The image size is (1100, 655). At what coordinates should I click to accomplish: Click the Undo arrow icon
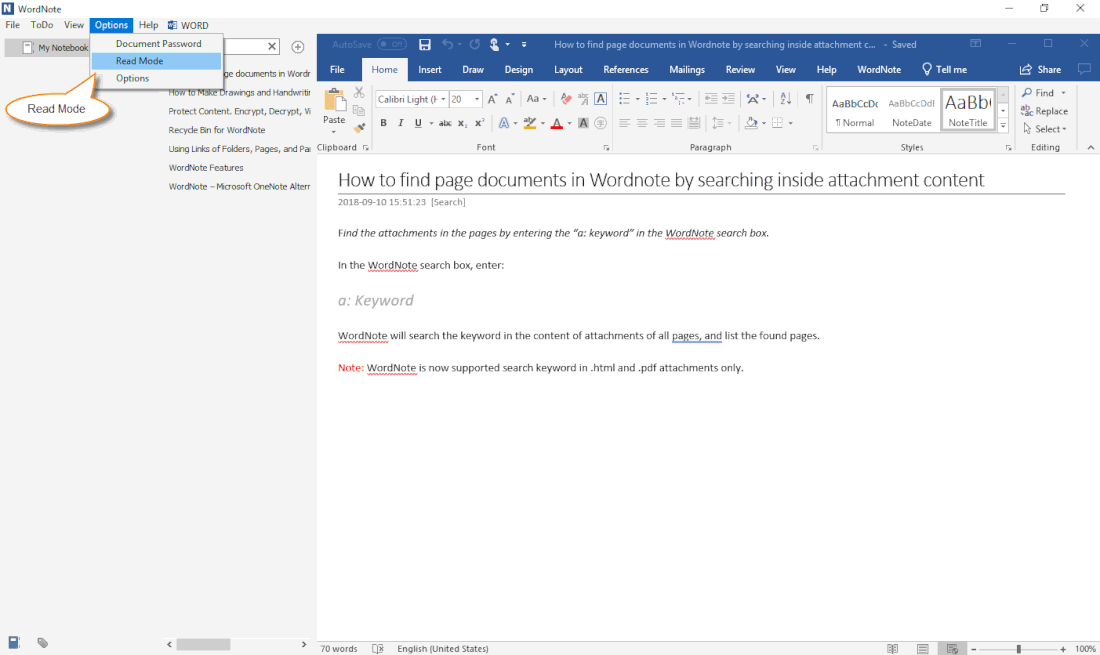tap(448, 44)
